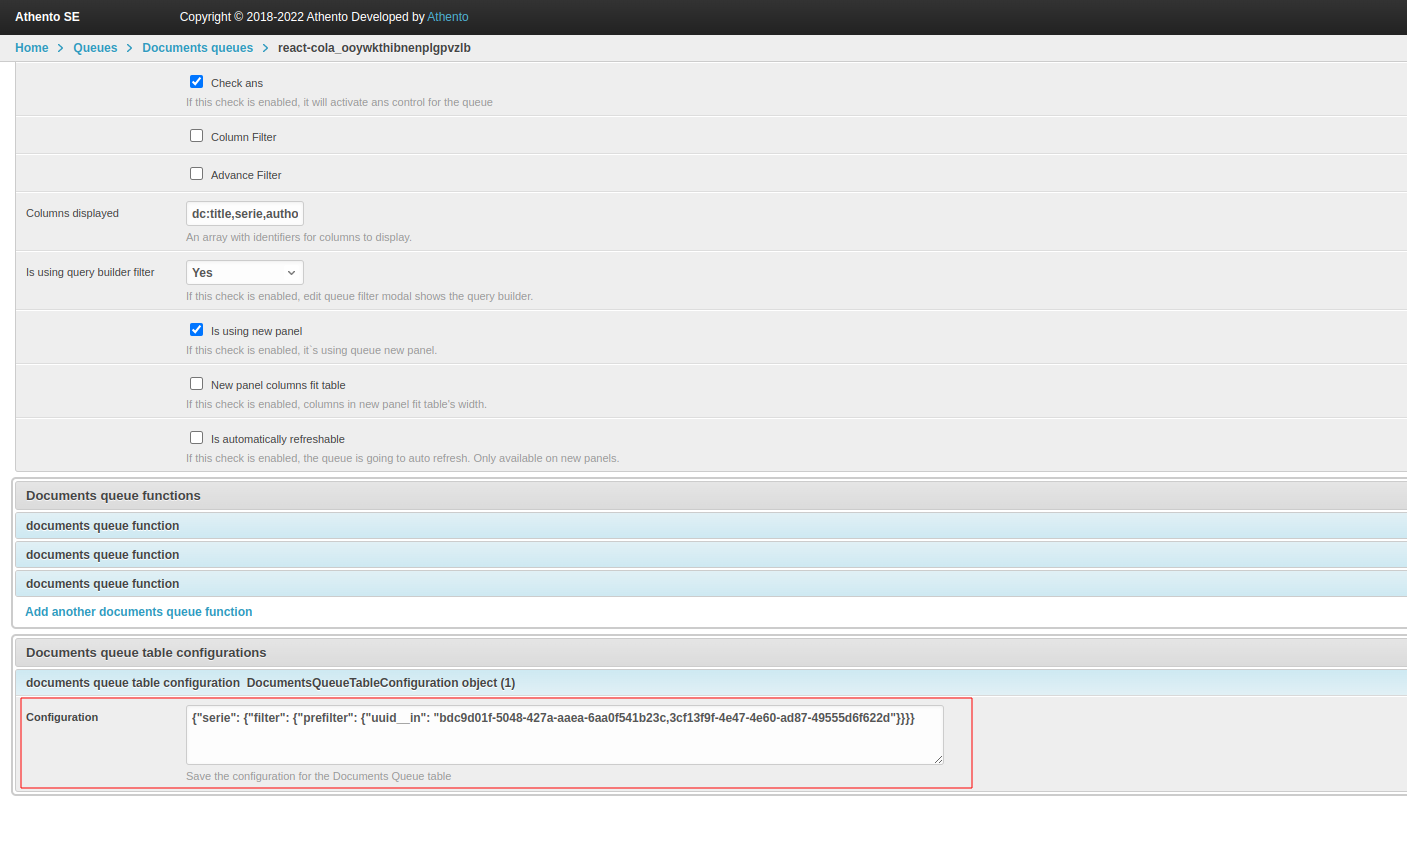Navigate to Documents queues breadcrumb
Screen dimensions: 1407x843
tap(197, 48)
